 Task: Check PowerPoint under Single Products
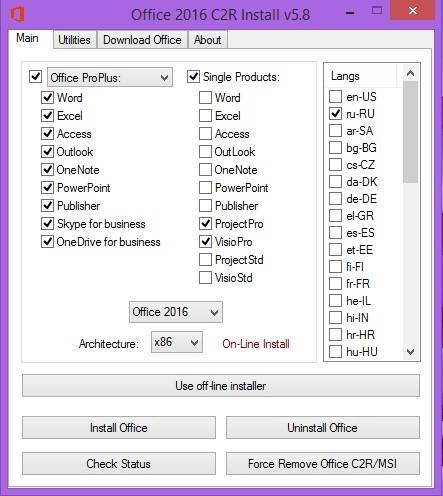pyautogui.click(x=205, y=187)
